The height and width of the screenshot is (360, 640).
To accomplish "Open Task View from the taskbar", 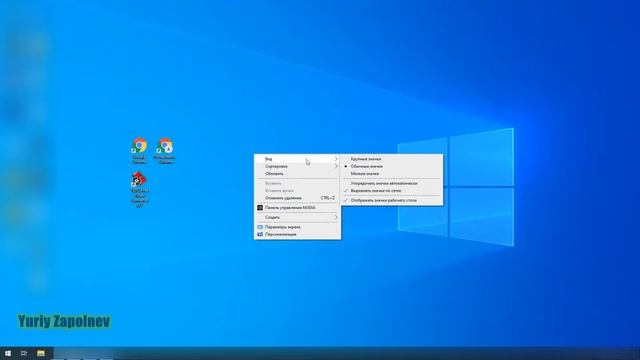I will coord(24,353).
